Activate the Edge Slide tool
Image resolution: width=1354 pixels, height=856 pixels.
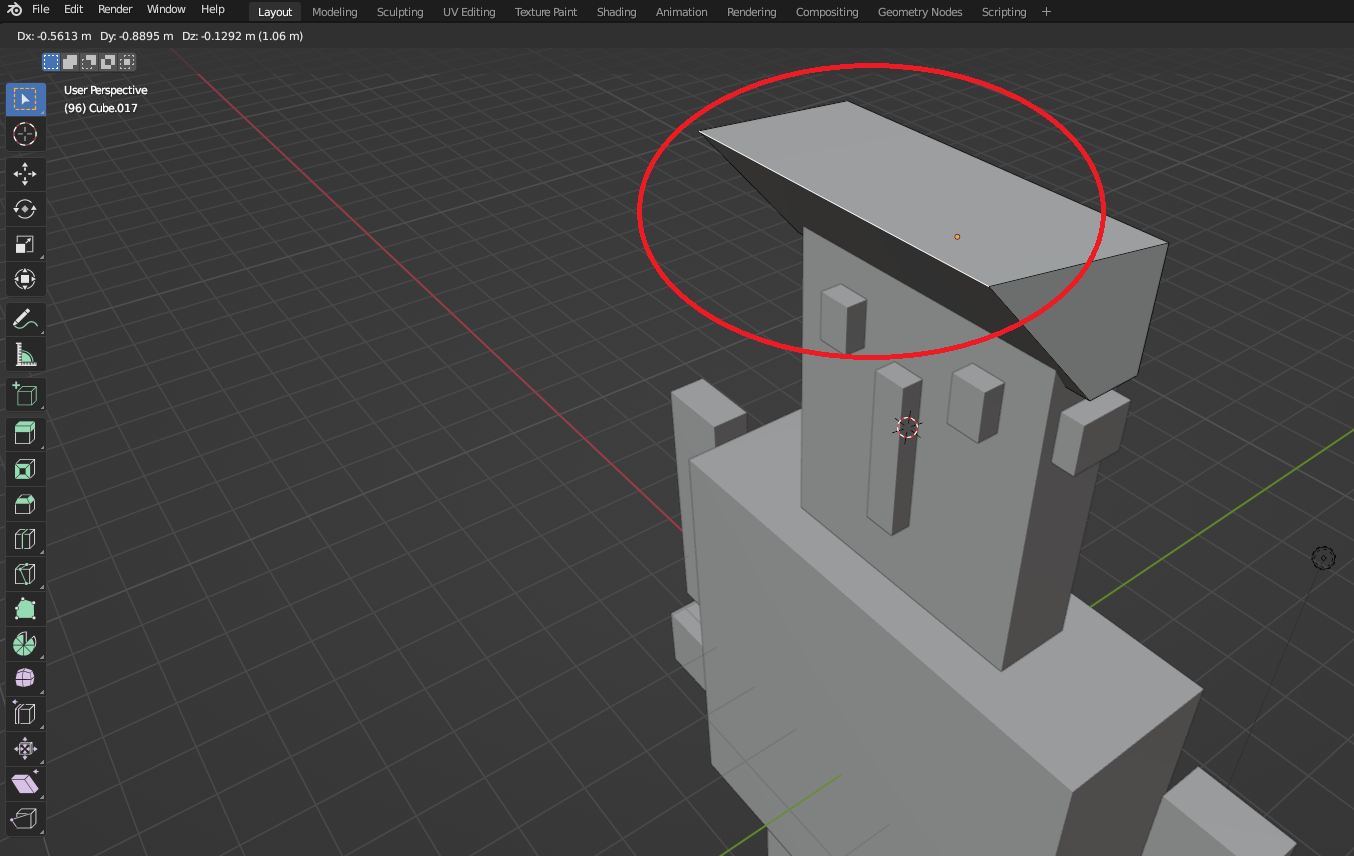click(26, 714)
